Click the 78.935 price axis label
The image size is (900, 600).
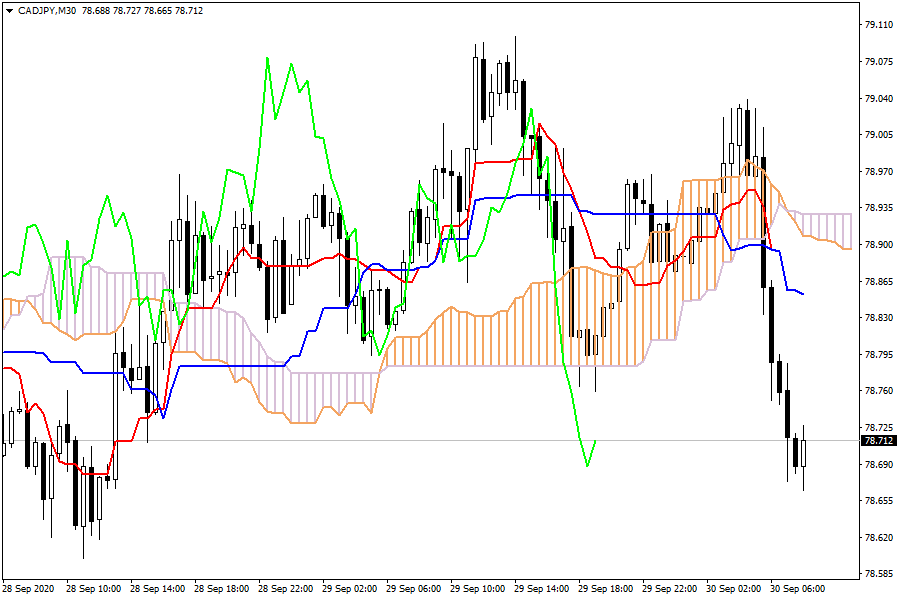tap(878, 208)
